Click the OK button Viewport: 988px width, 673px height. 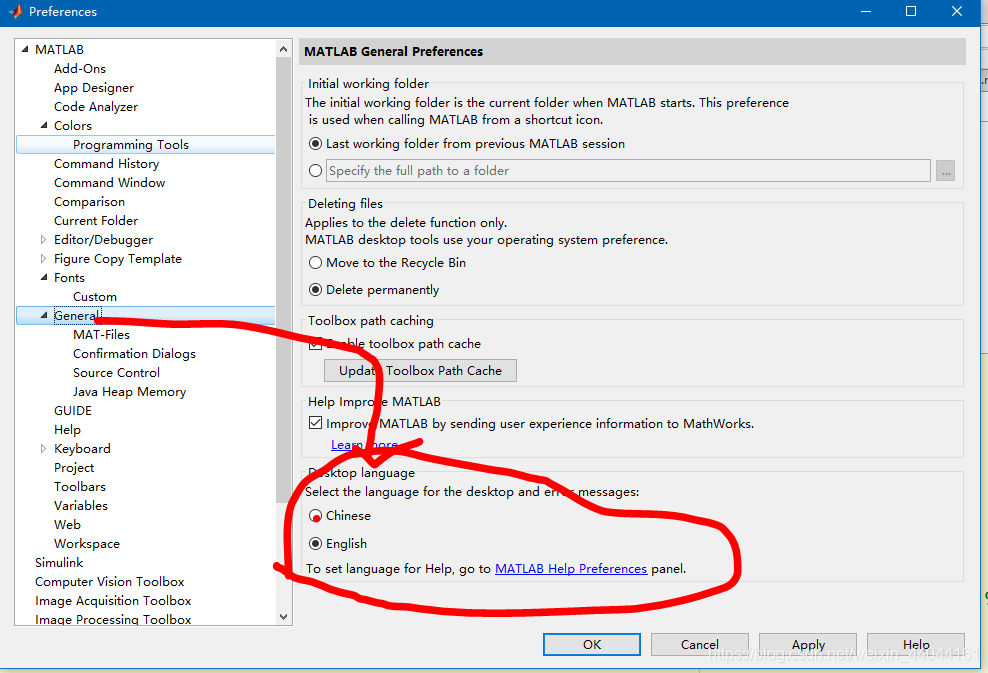(592, 645)
